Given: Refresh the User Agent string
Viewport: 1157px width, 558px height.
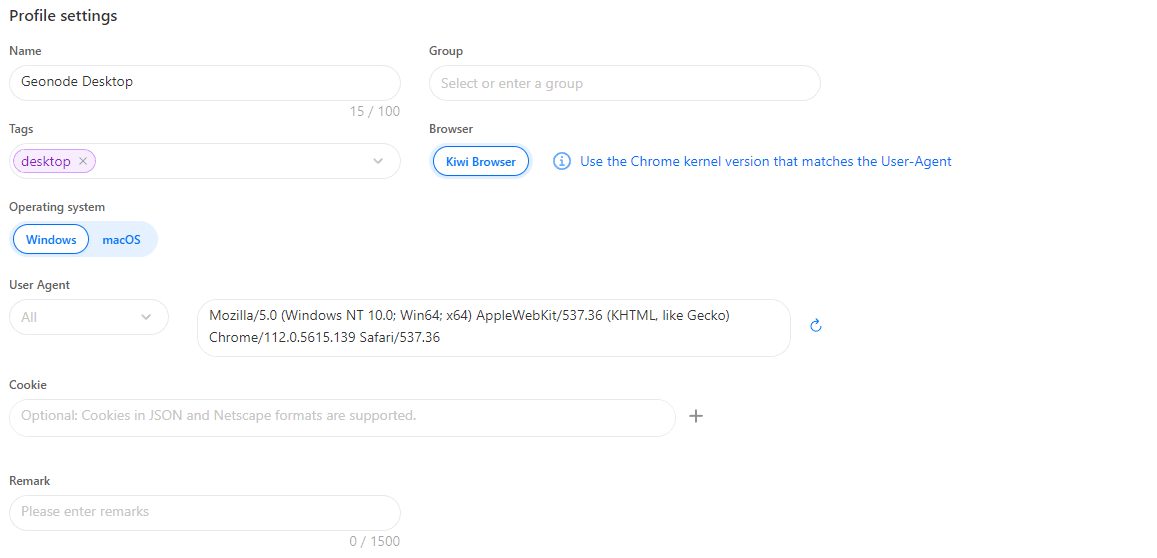Looking at the screenshot, I should point(815,326).
